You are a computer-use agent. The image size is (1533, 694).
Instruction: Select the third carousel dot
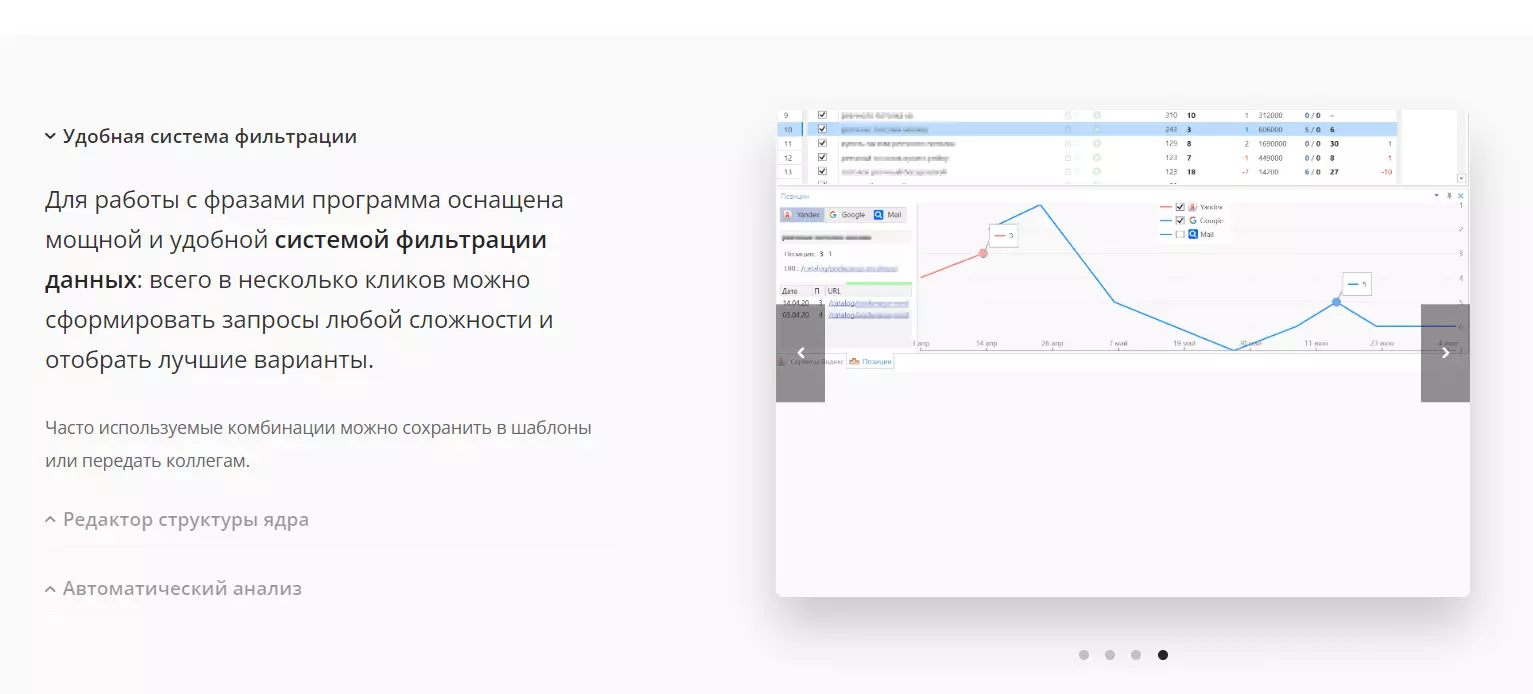click(1136, 655)
